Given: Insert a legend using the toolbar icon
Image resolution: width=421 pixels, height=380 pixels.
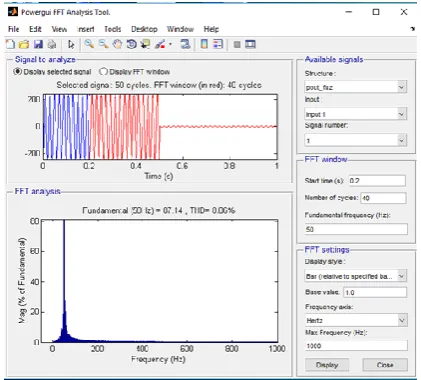Looking at the screenshot, I should [x=218, y=44].
